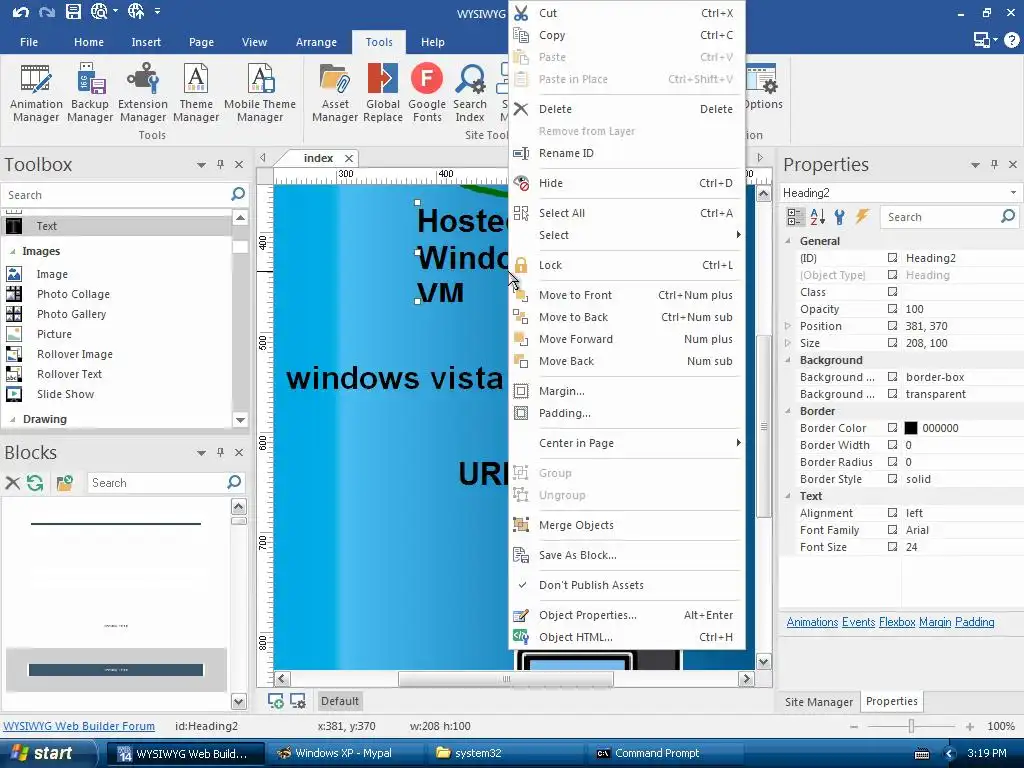Open the Theme Manager
1024x768 pixels.
click(x=196, y=92)
